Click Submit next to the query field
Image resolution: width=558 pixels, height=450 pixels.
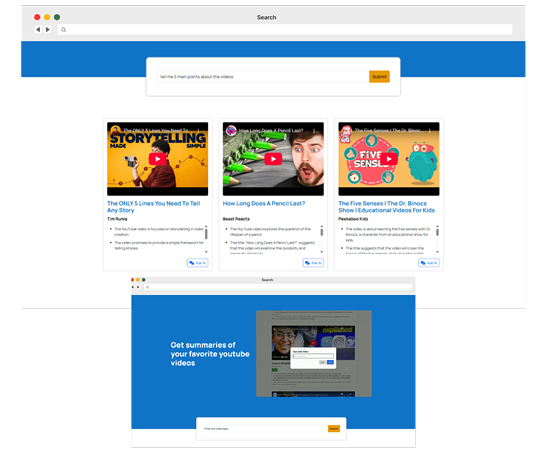pyautogui.click(x=379, y=76)
